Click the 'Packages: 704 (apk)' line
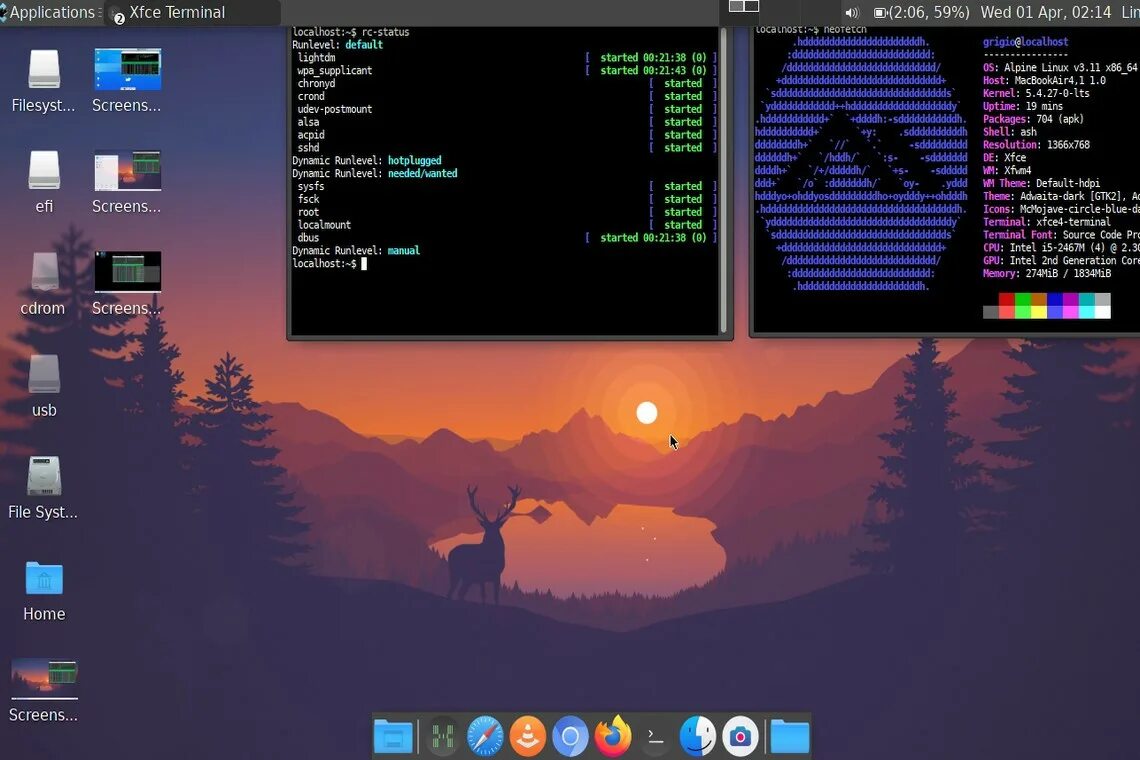The height and width of the screenshot is (760, 1140). point(1033,119)
